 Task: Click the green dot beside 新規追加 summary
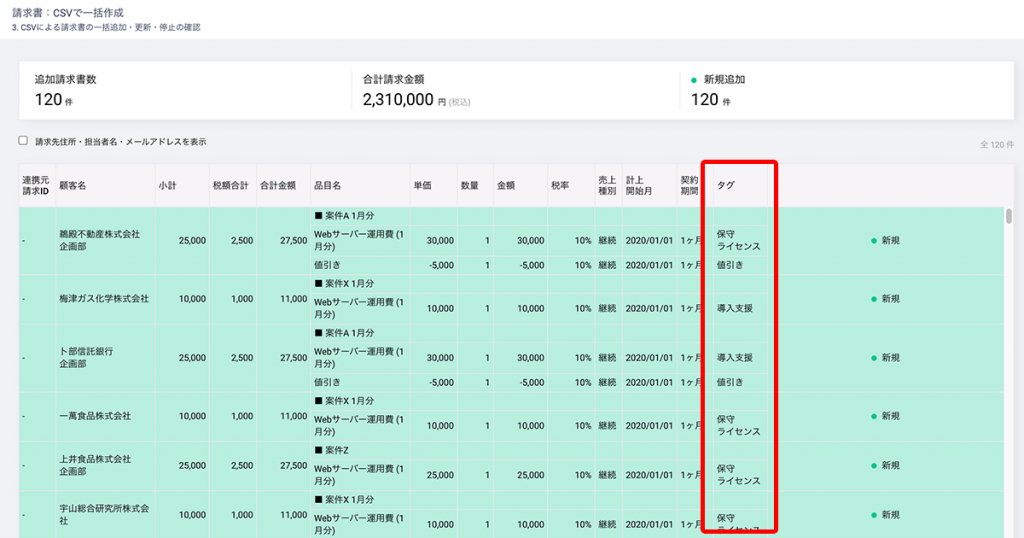(694, 80)
